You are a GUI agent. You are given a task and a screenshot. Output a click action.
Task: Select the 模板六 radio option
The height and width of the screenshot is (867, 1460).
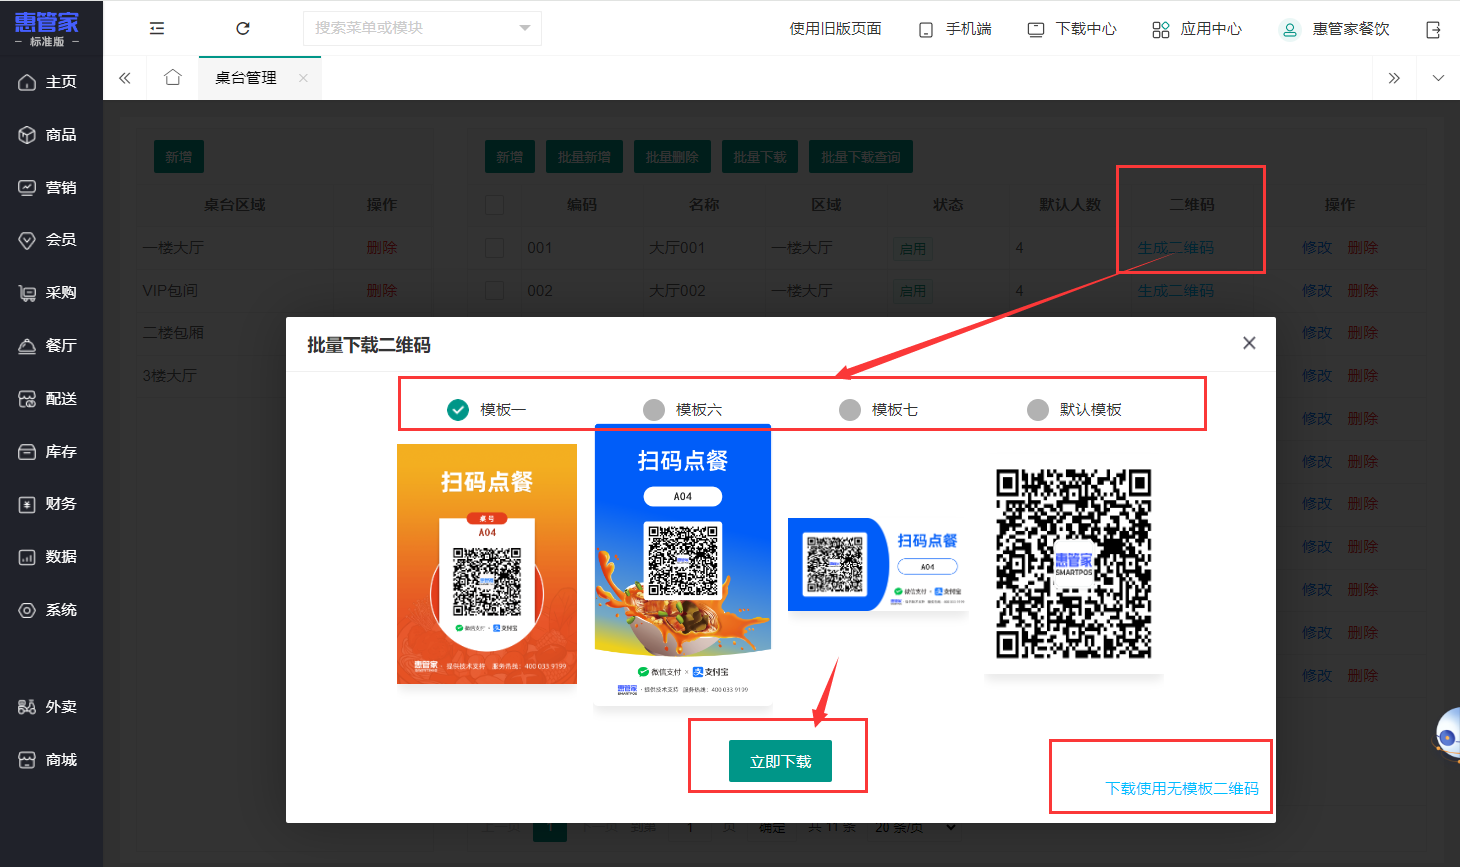point(683,410)
